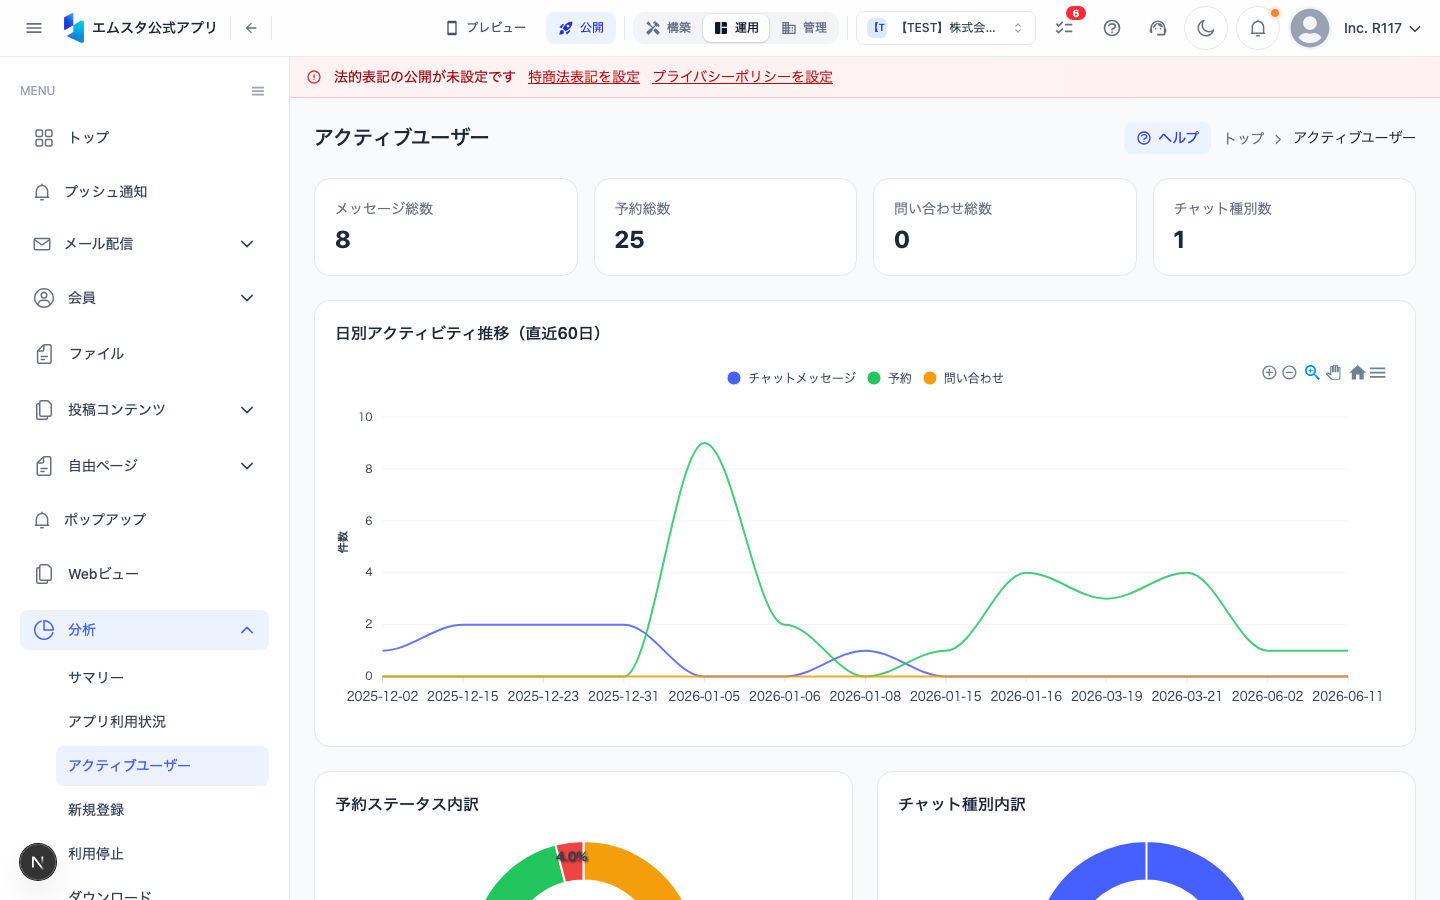Switch to the 構築 mode tab
This screenshot has height=900, width=1440.
pyautogui.click(x=669, y=28)
